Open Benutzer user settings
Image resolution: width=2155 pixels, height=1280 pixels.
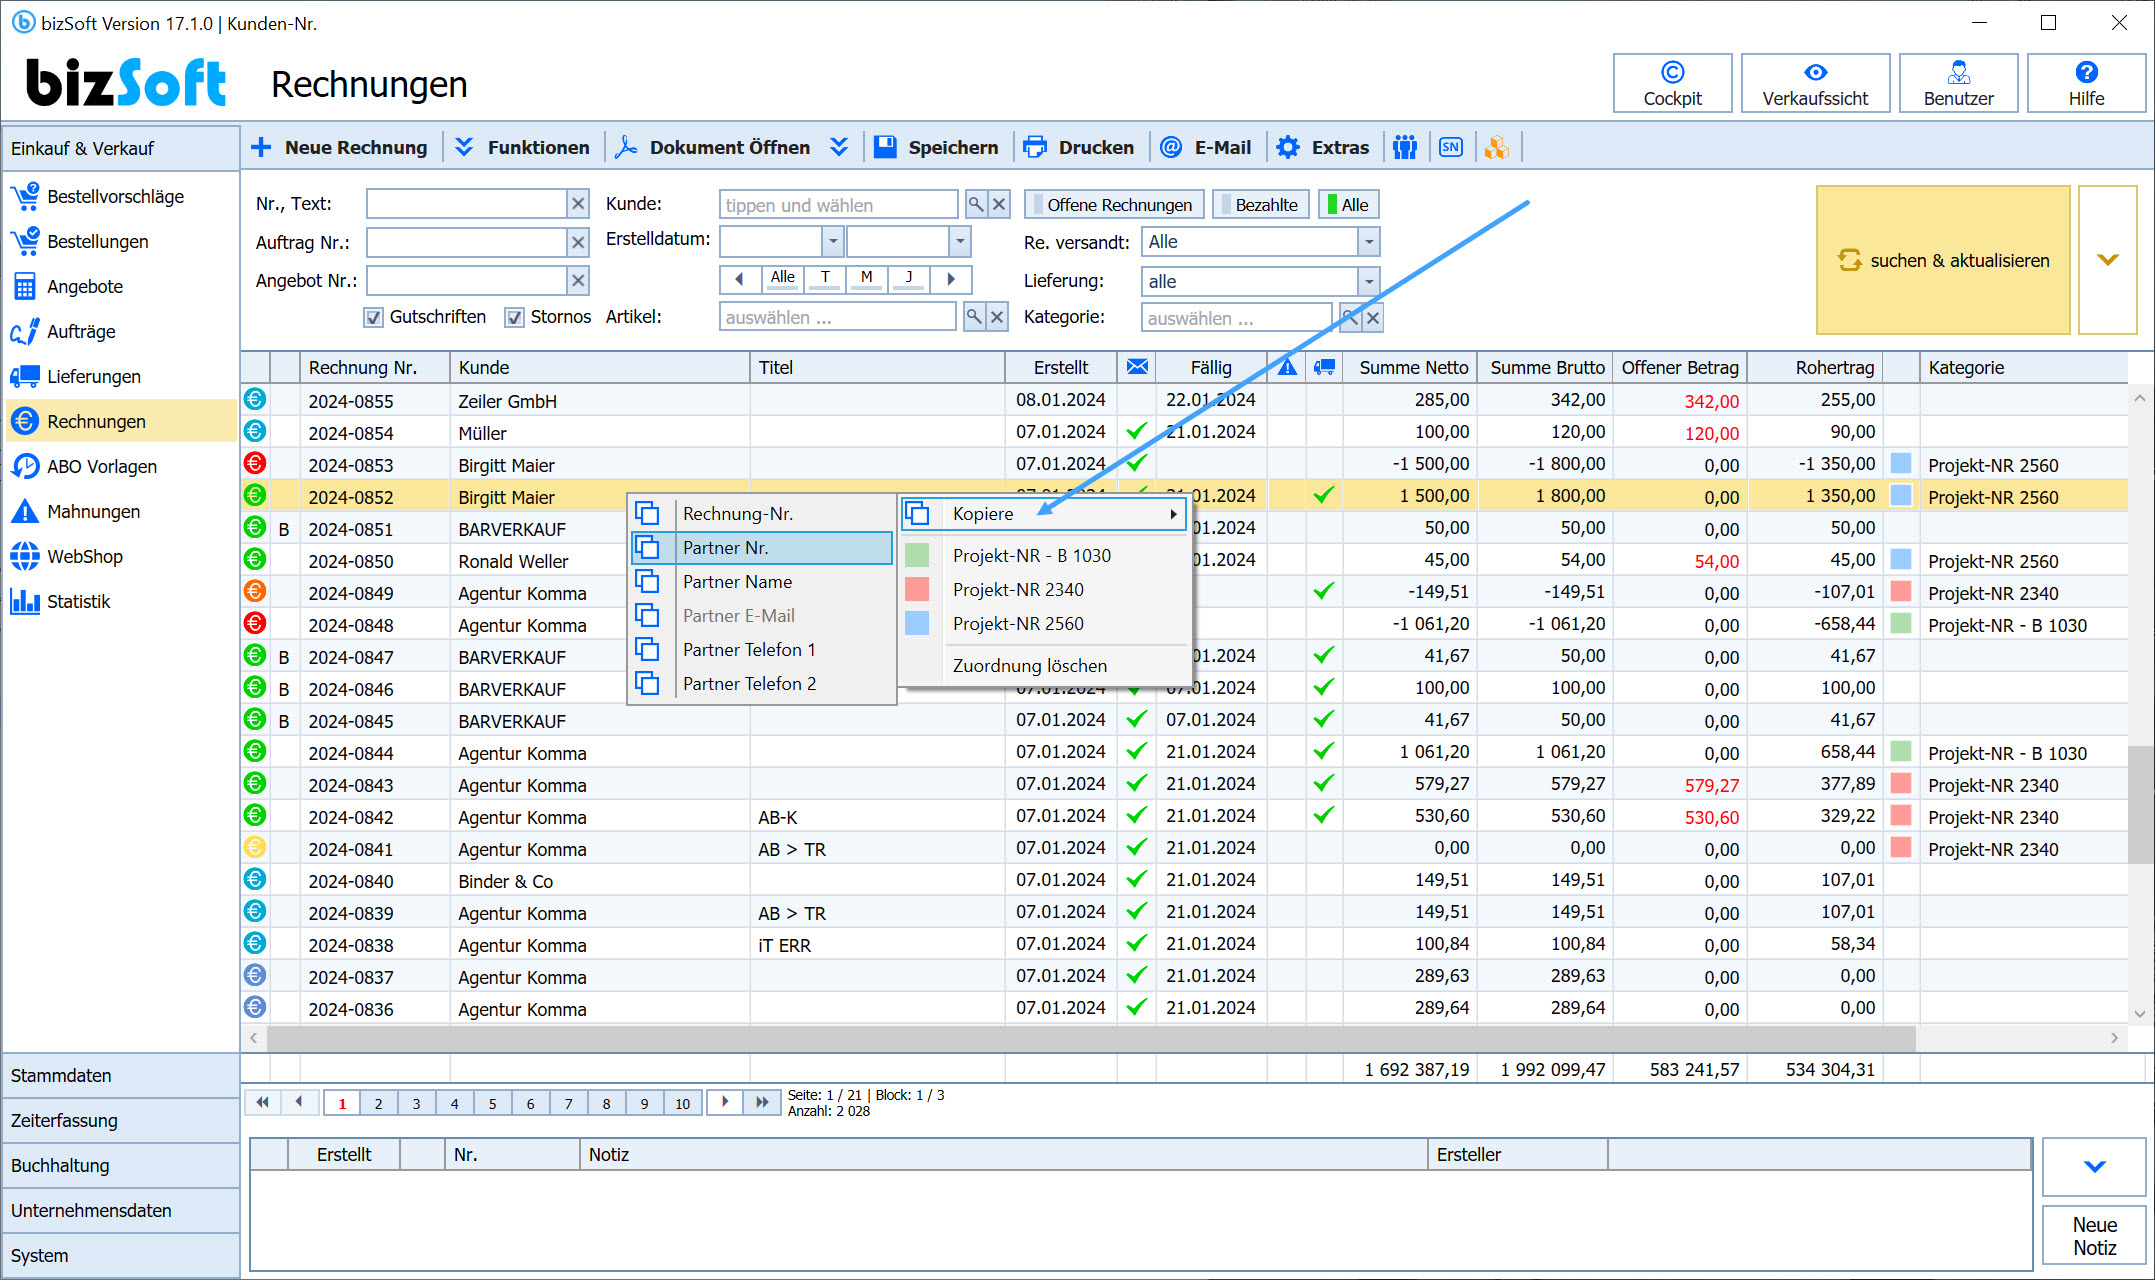click(1958, 83)
